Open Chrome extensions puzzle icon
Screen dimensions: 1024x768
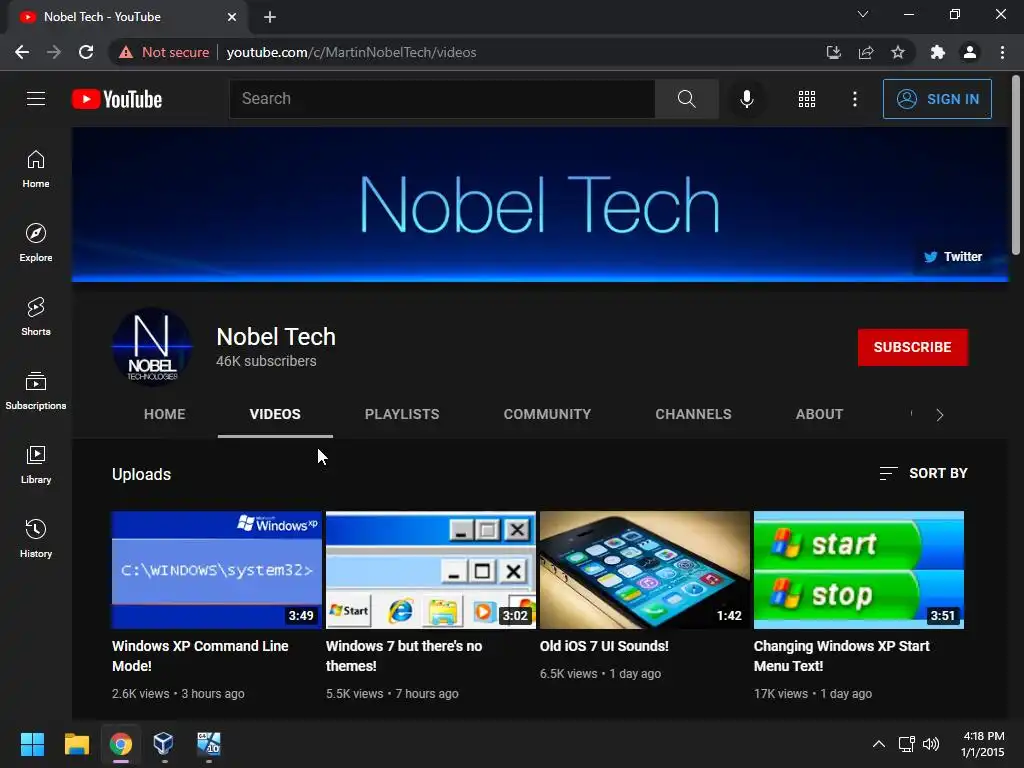coord(938,52)
